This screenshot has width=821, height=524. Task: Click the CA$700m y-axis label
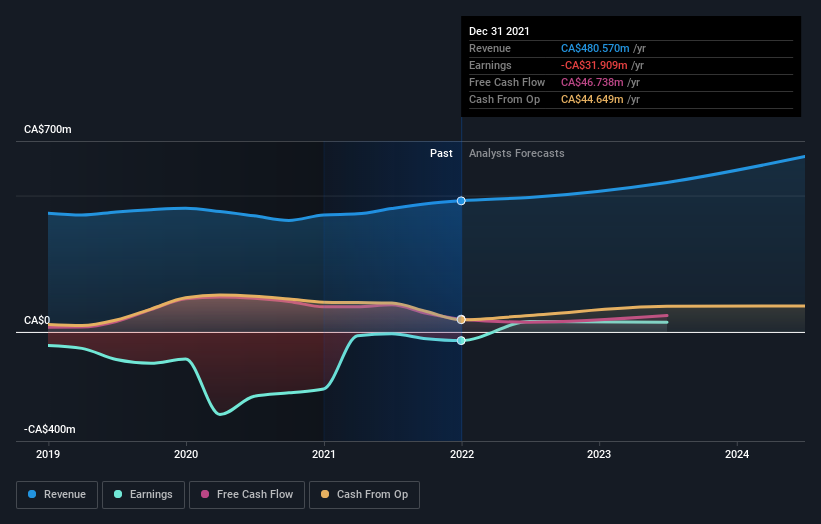[x=48, y=129]
